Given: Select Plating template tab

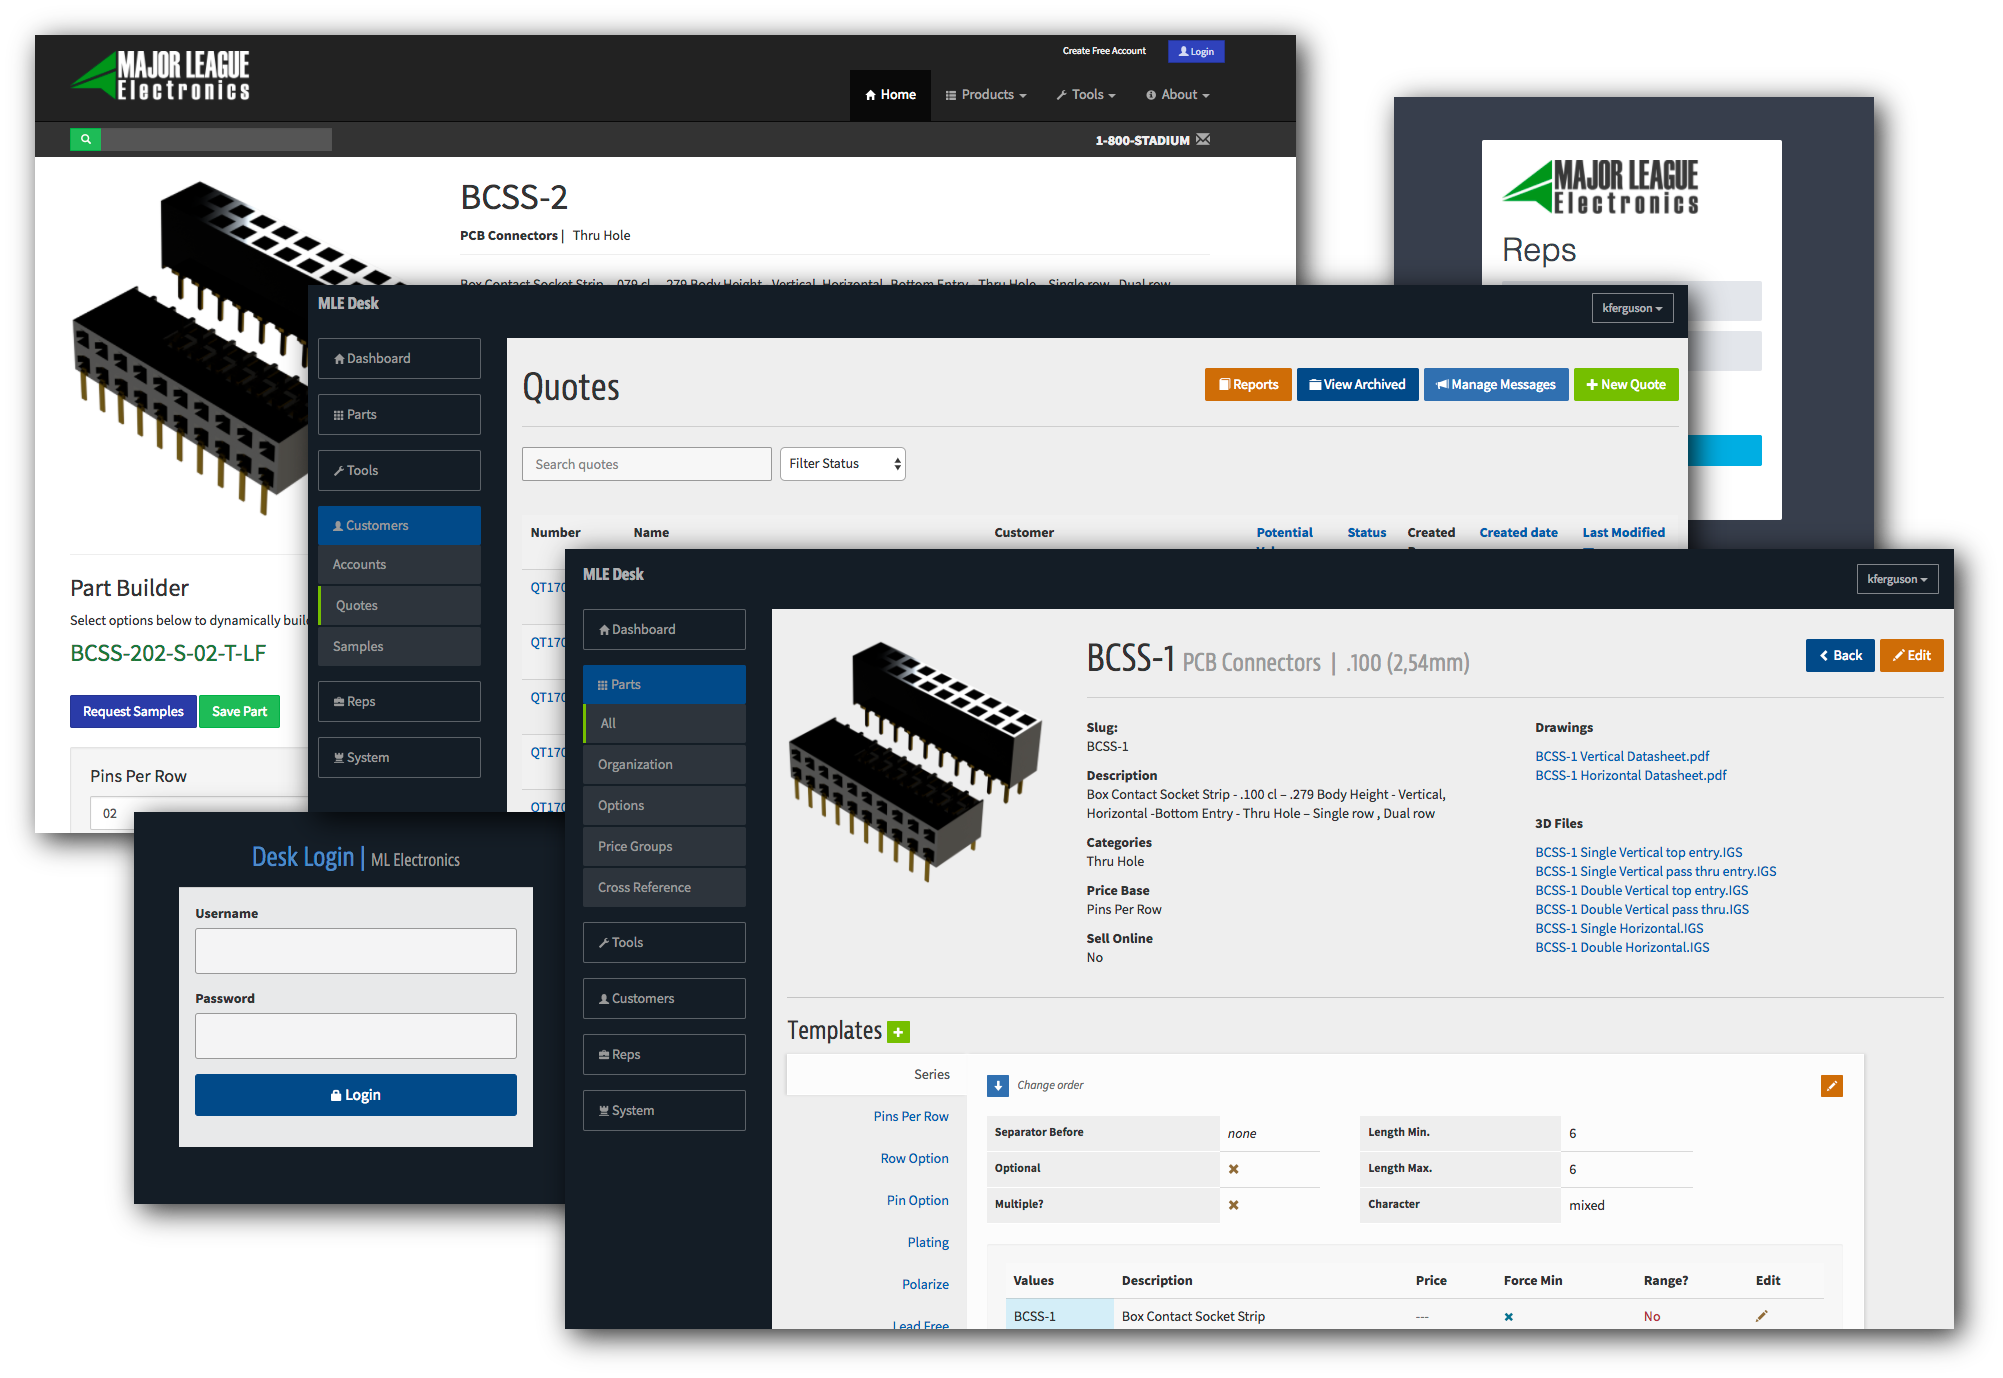Looking at the screenshot, I should point(929,1242).
